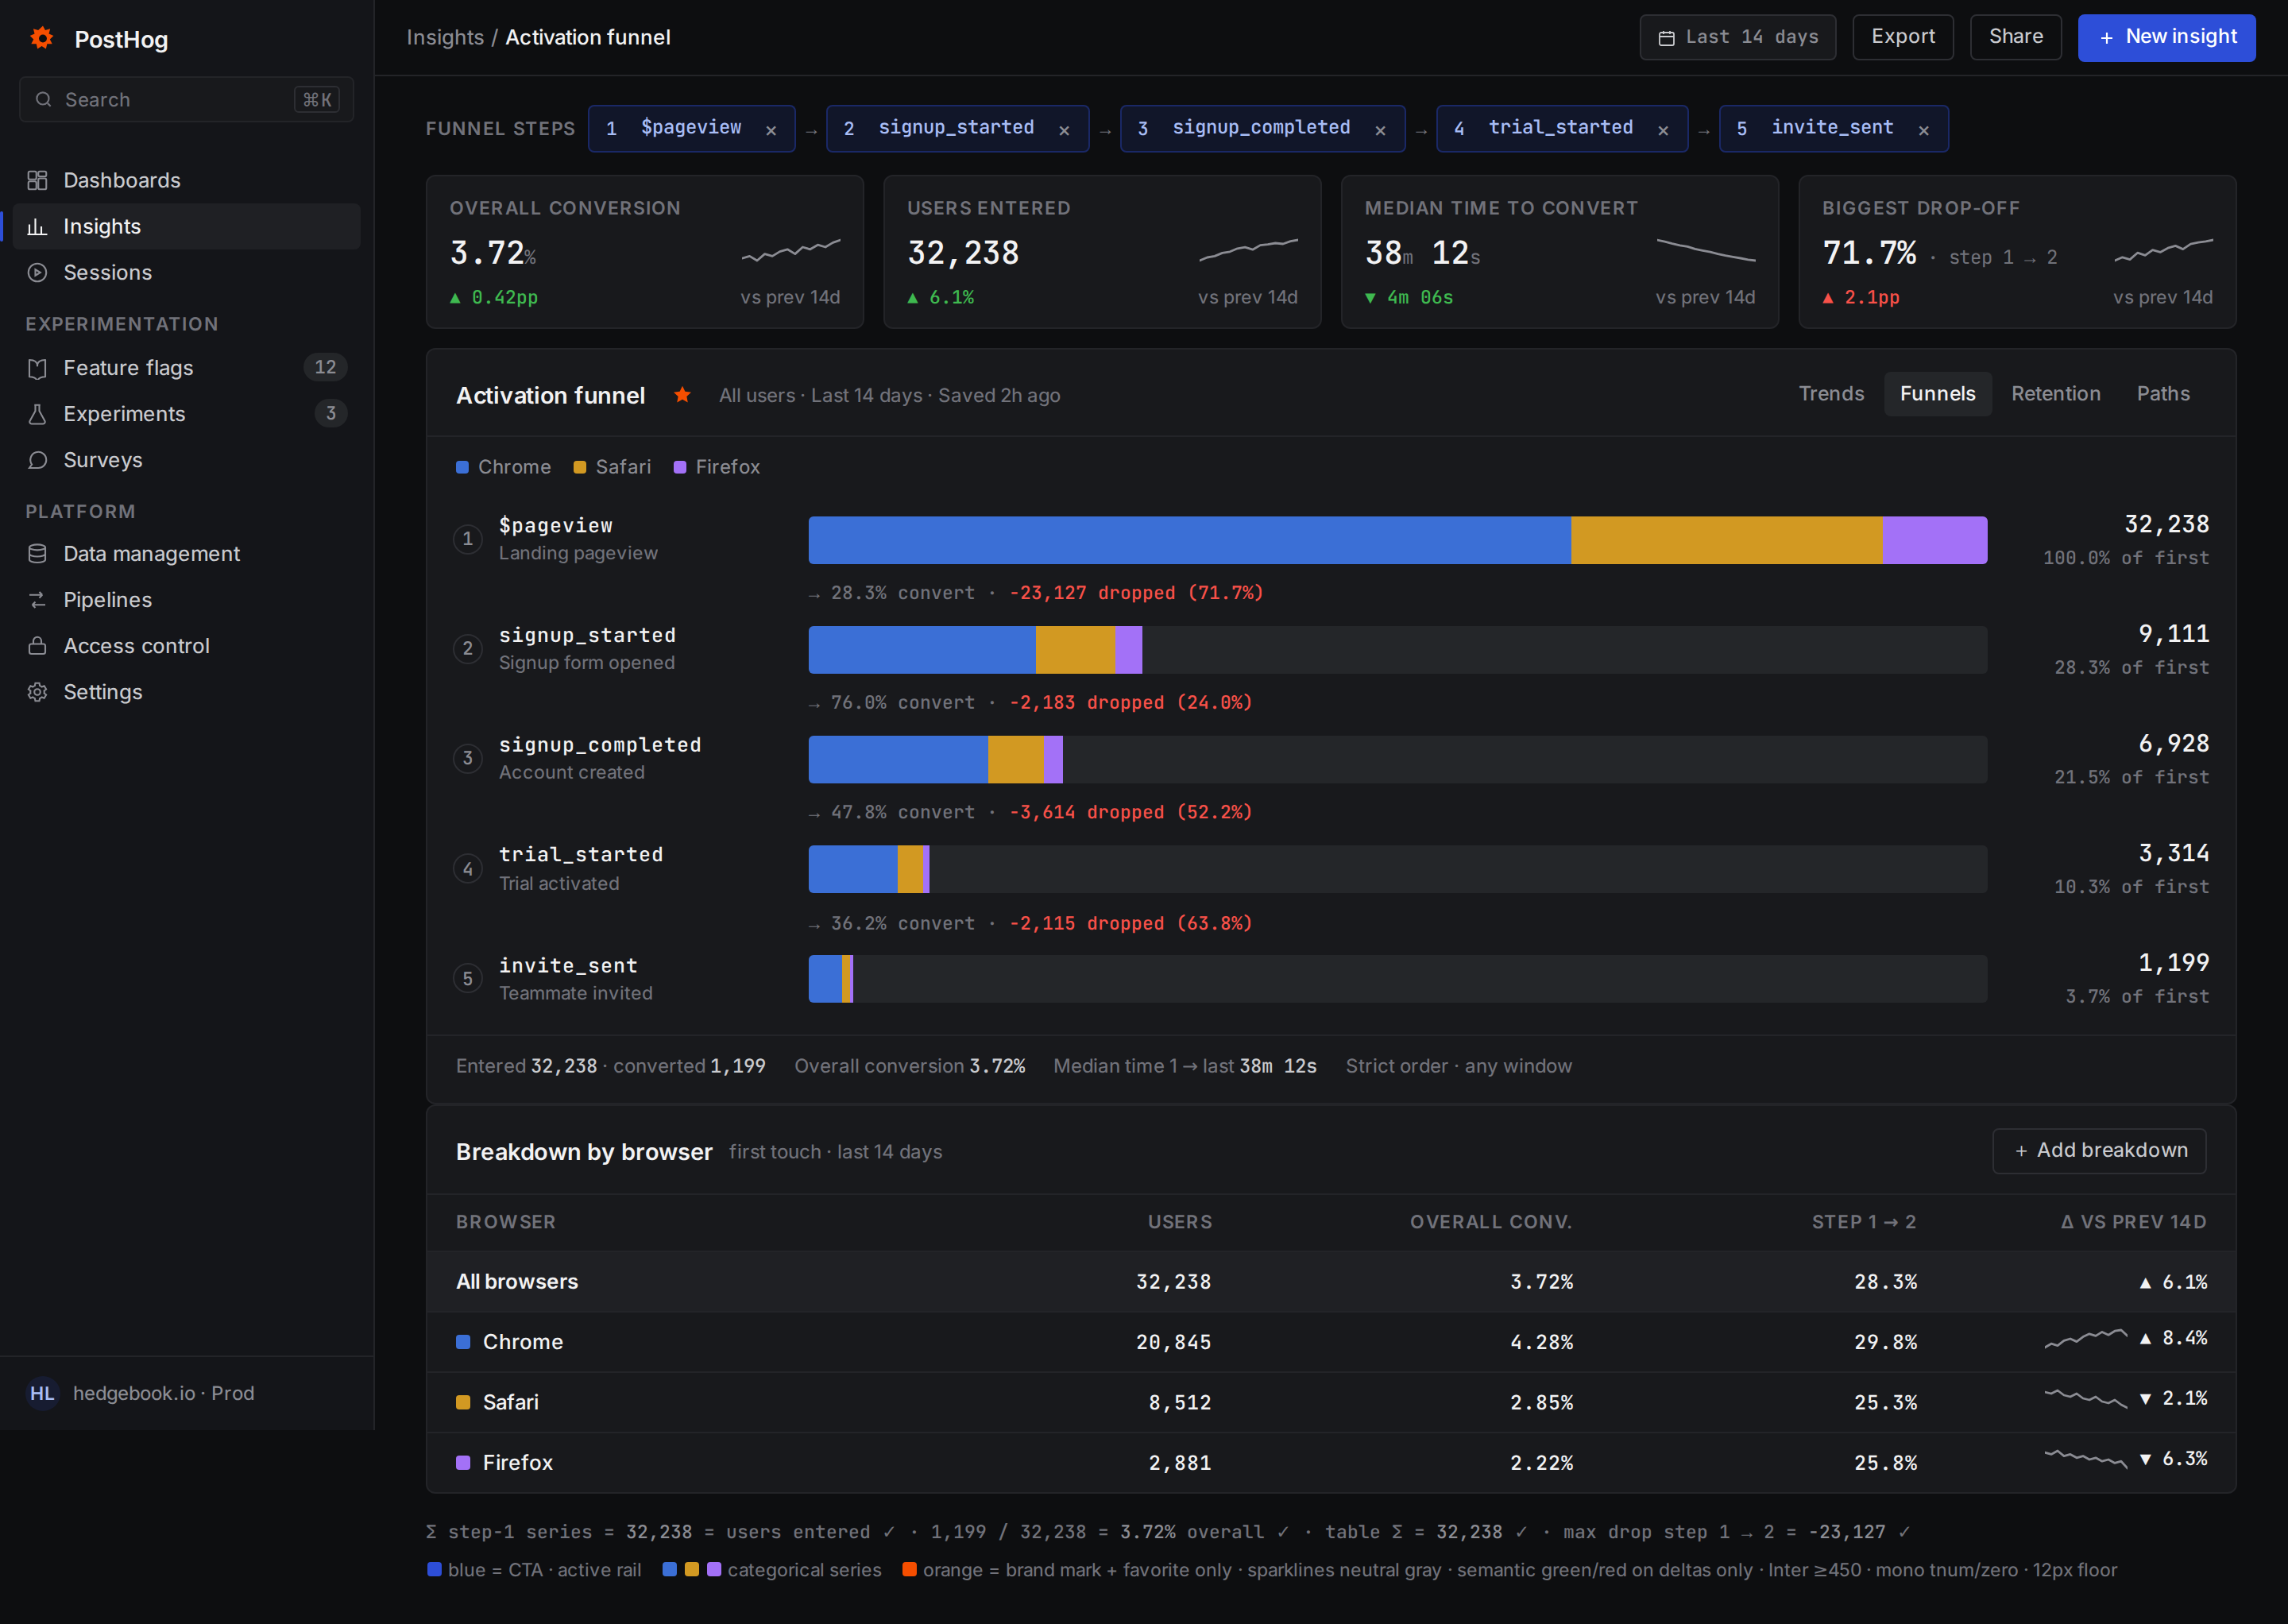Viewport: 2288px width, 1624px height.
Task: Switch to the Trends tab
Action: 1831,394
